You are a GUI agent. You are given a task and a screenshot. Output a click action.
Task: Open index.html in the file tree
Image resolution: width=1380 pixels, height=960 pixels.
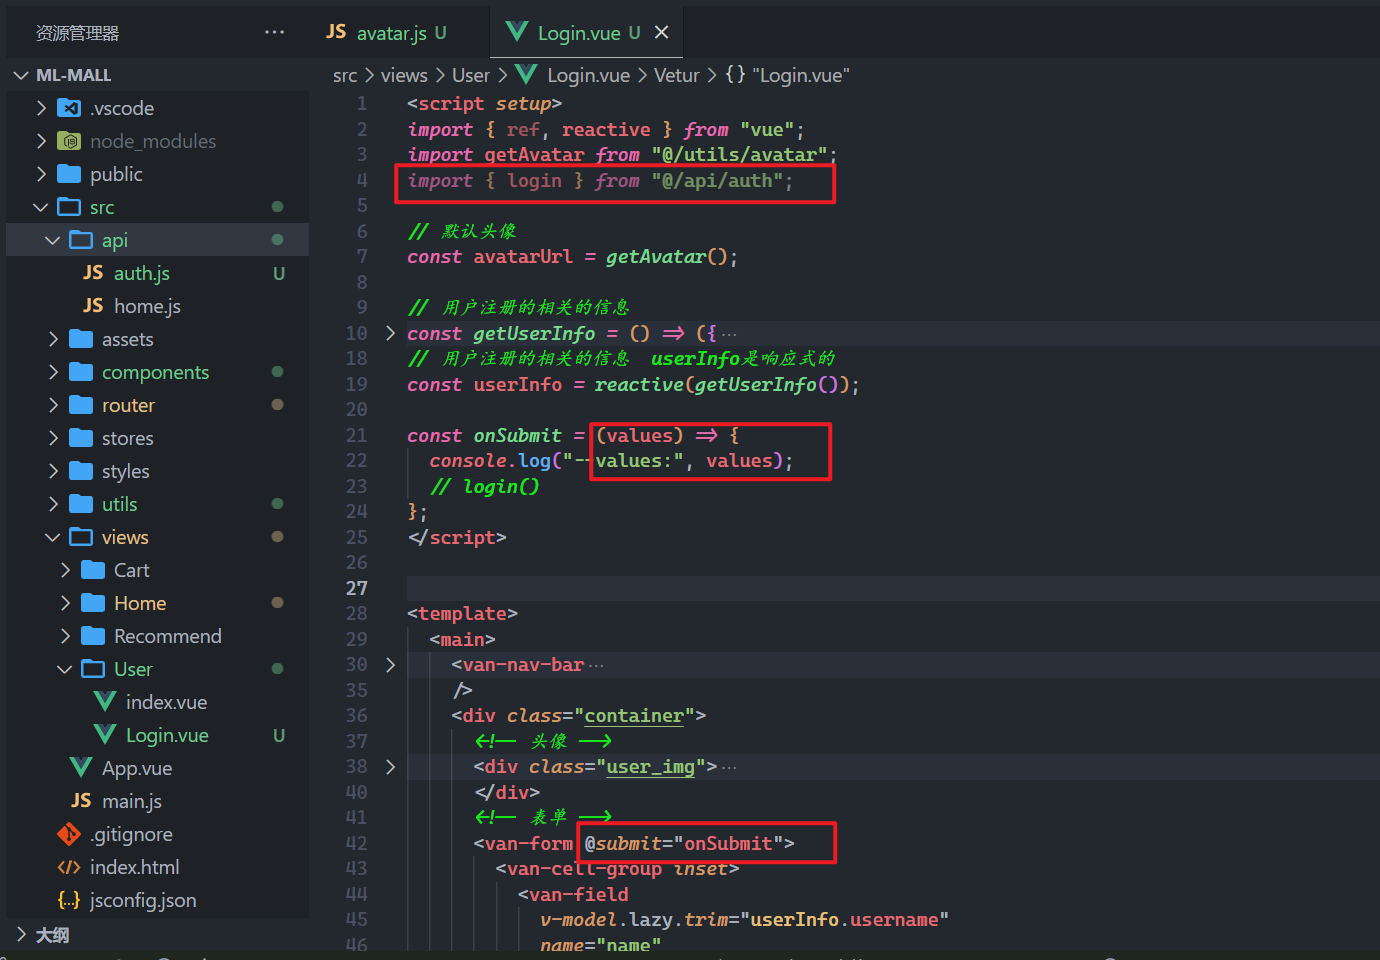135,867
